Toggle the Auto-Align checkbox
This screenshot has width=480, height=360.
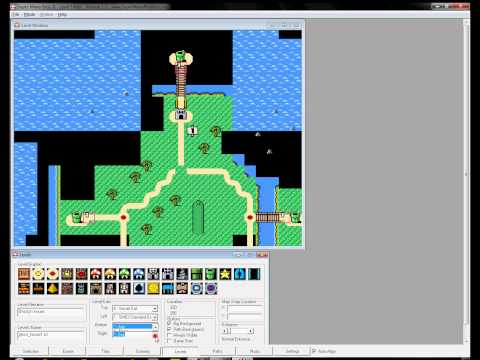314,351
